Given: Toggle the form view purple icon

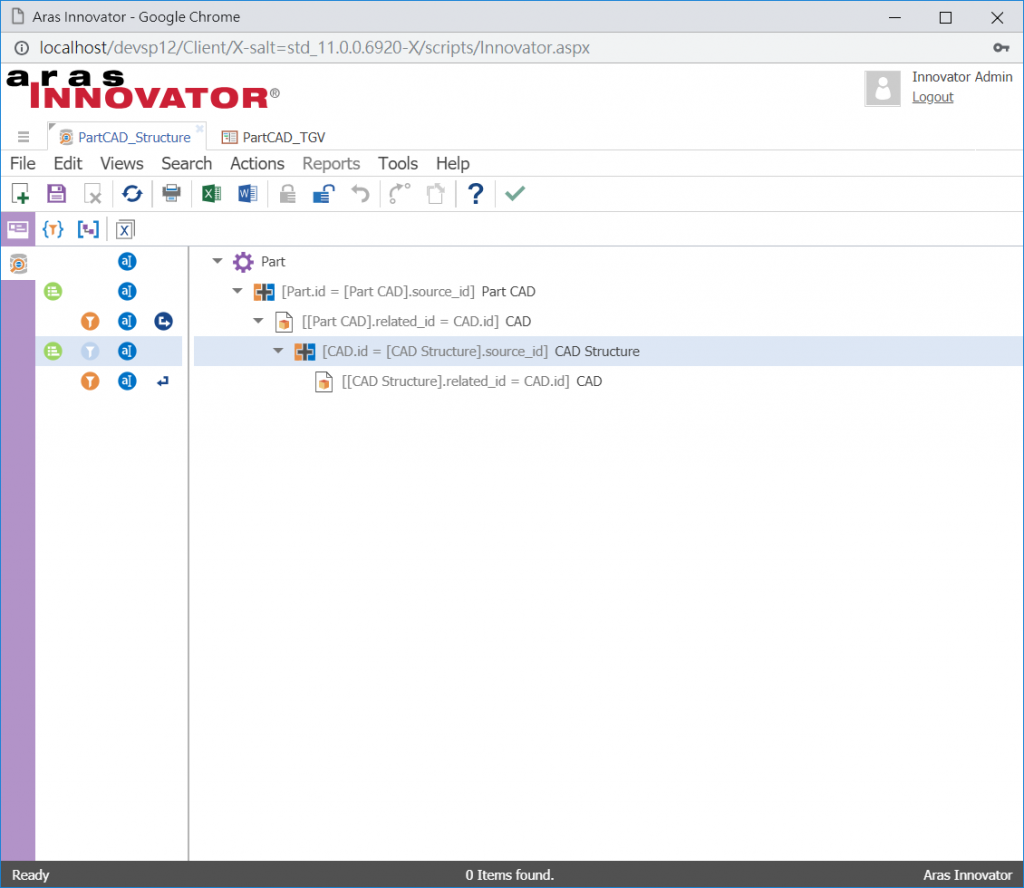Looking at the screenshot, I should pyautogui.click(x=18, y=229).
